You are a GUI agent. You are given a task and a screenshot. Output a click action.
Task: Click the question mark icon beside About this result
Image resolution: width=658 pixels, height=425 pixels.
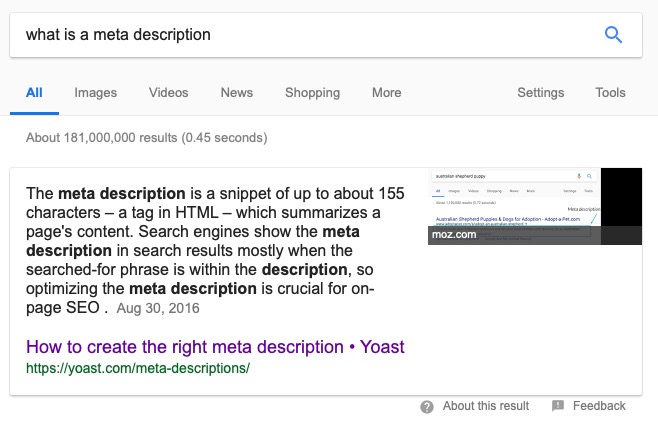pos(427,406)
